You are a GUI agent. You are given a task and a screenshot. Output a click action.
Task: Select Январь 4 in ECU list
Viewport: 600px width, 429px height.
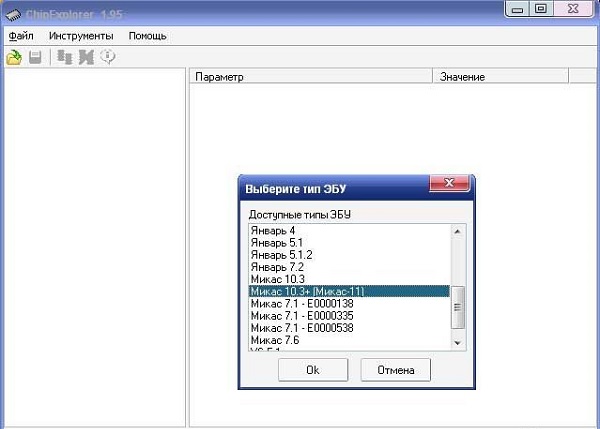point(349,231)
